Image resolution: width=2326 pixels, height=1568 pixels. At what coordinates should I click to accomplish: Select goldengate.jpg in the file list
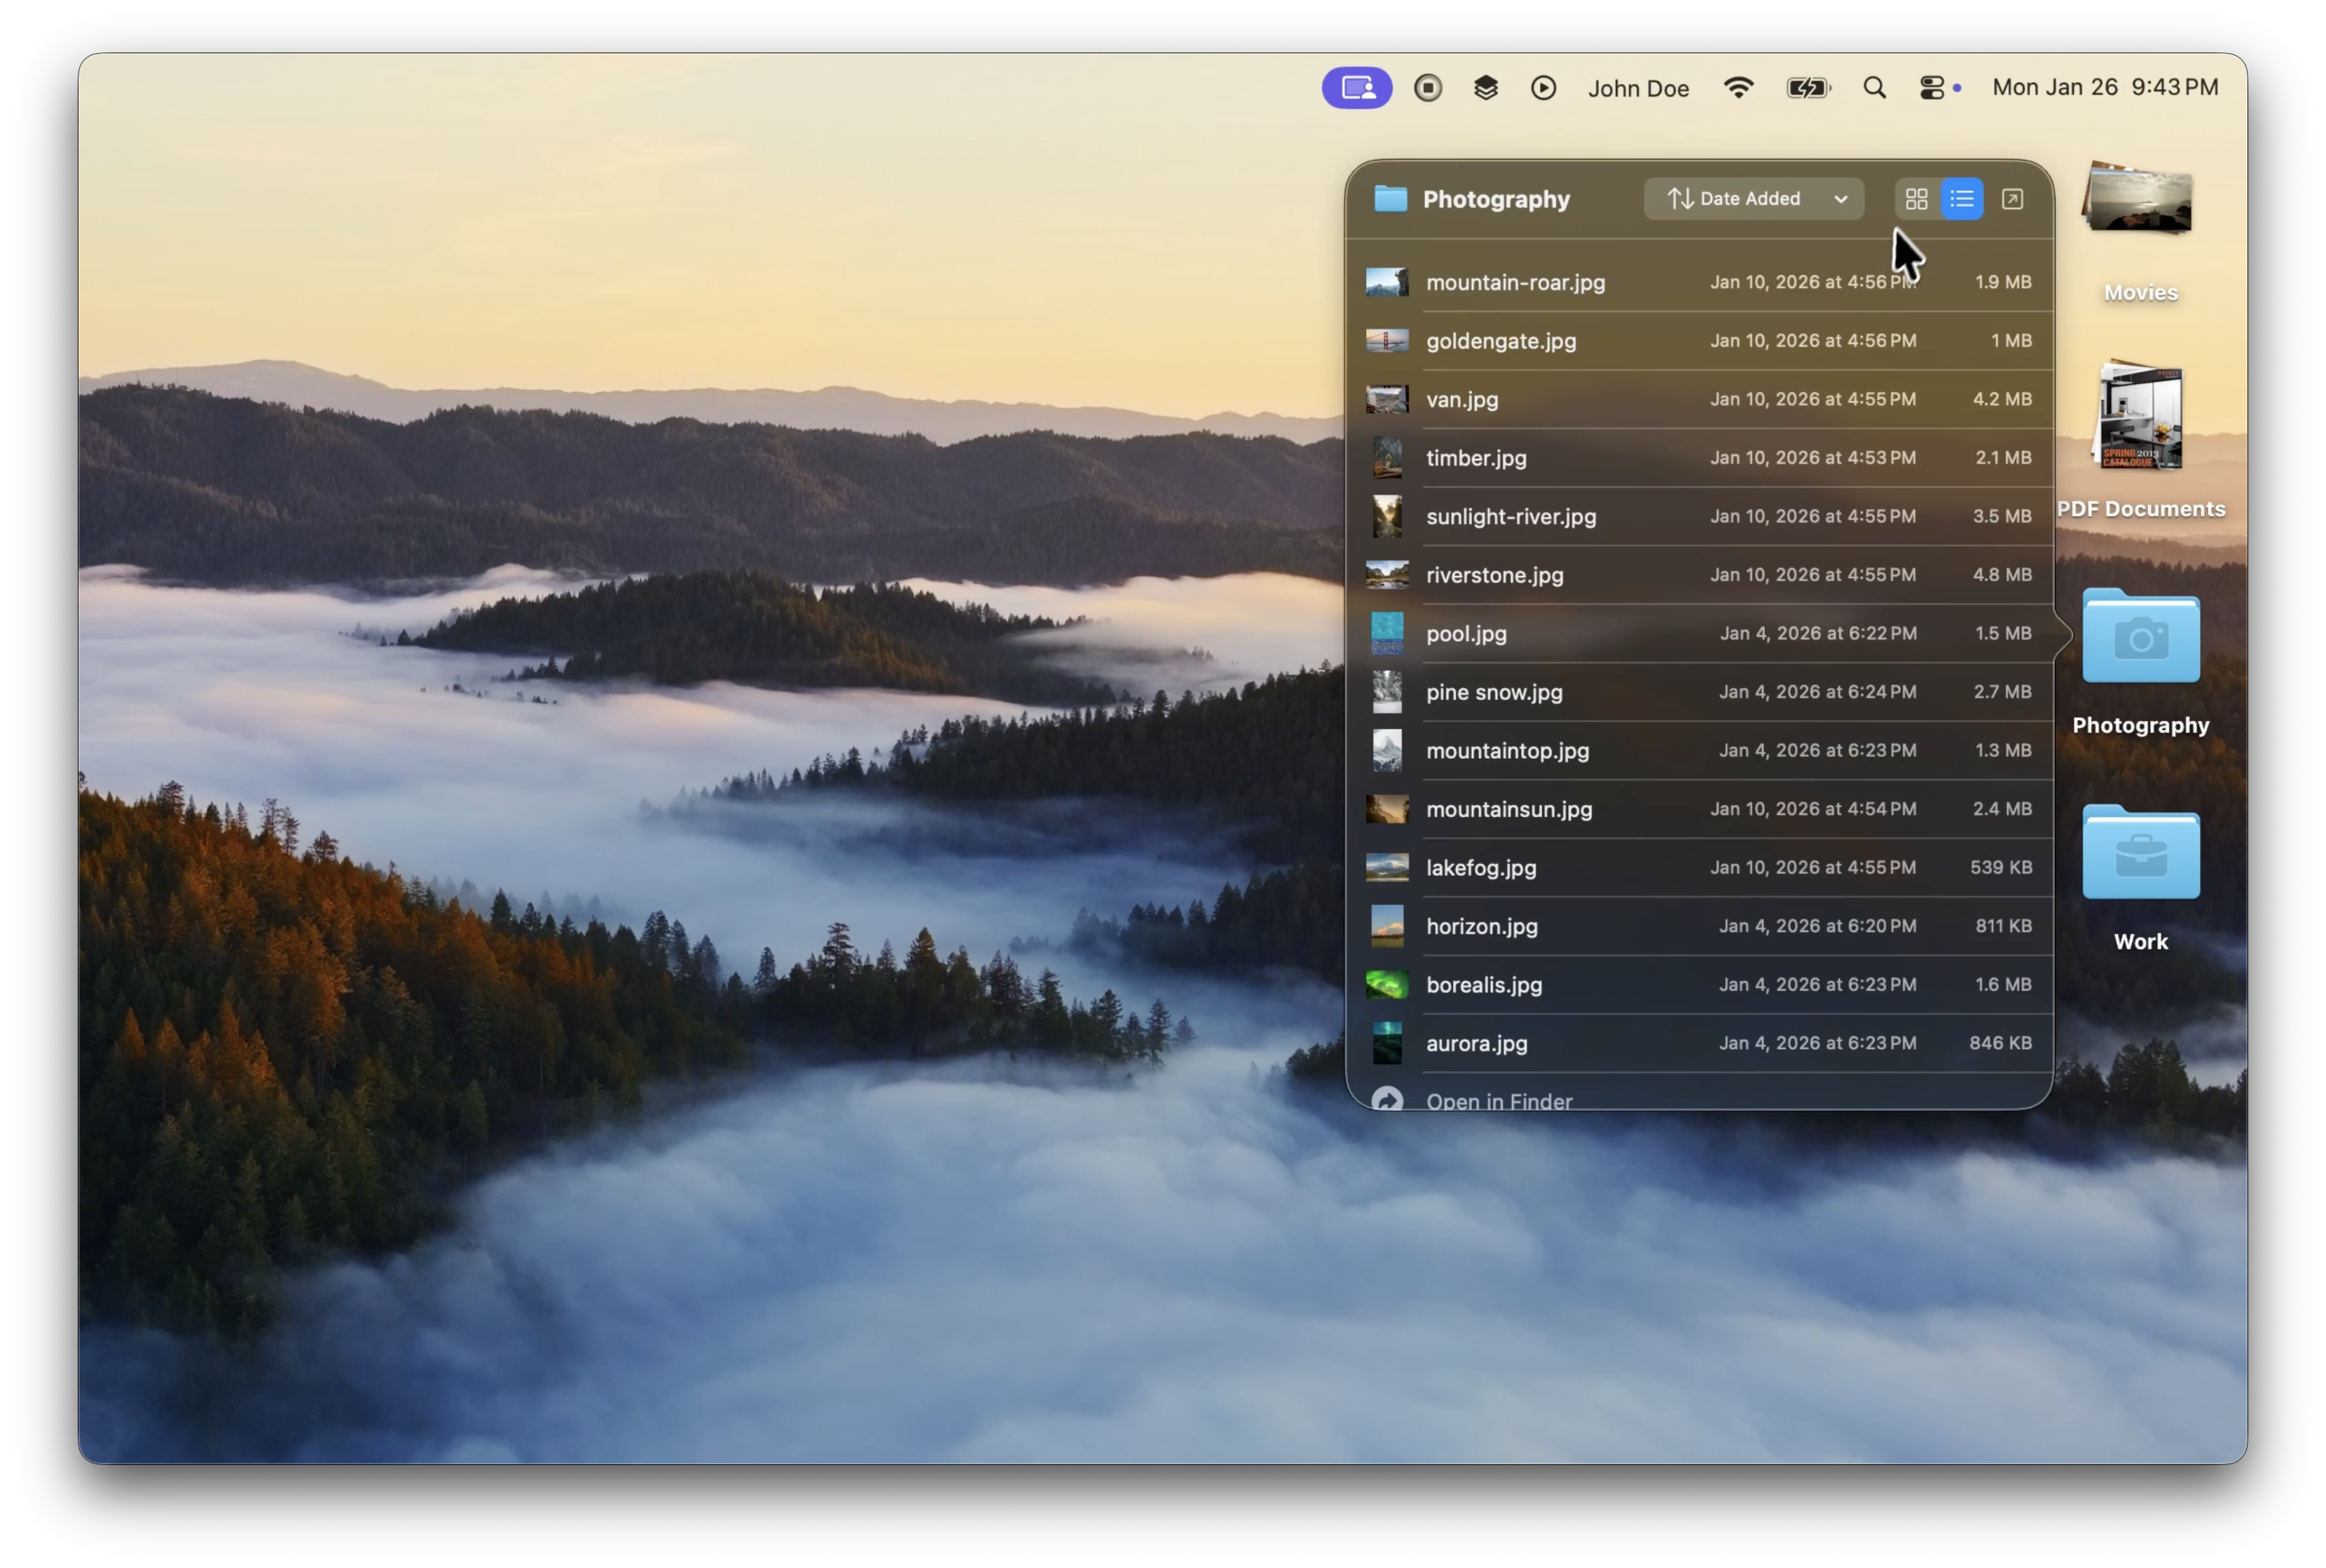click(x=1500, y=341)
